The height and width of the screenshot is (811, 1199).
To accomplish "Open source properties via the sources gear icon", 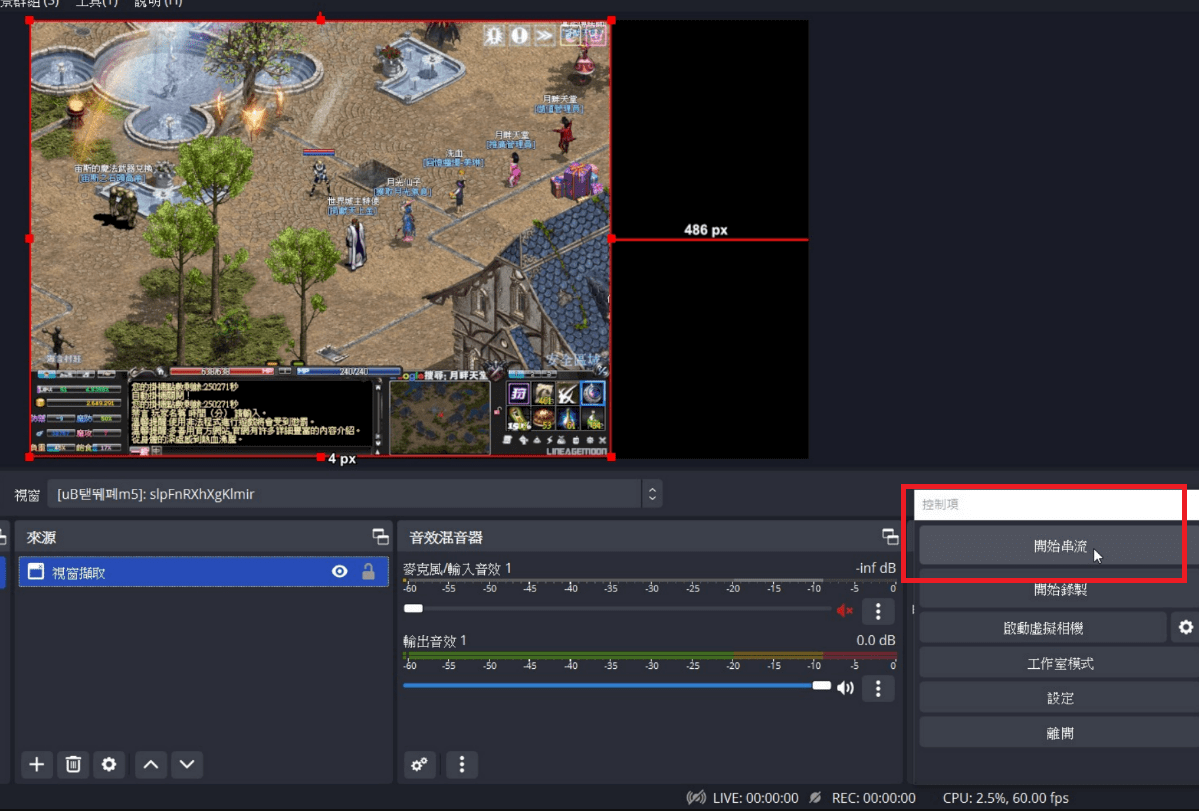I will point(109,765).
